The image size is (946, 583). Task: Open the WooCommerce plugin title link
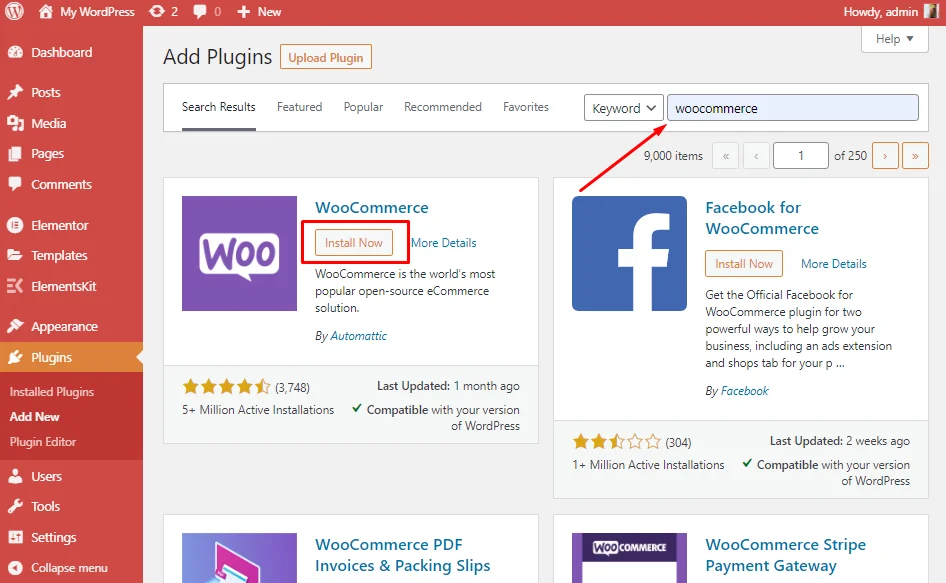coord(372,208)
